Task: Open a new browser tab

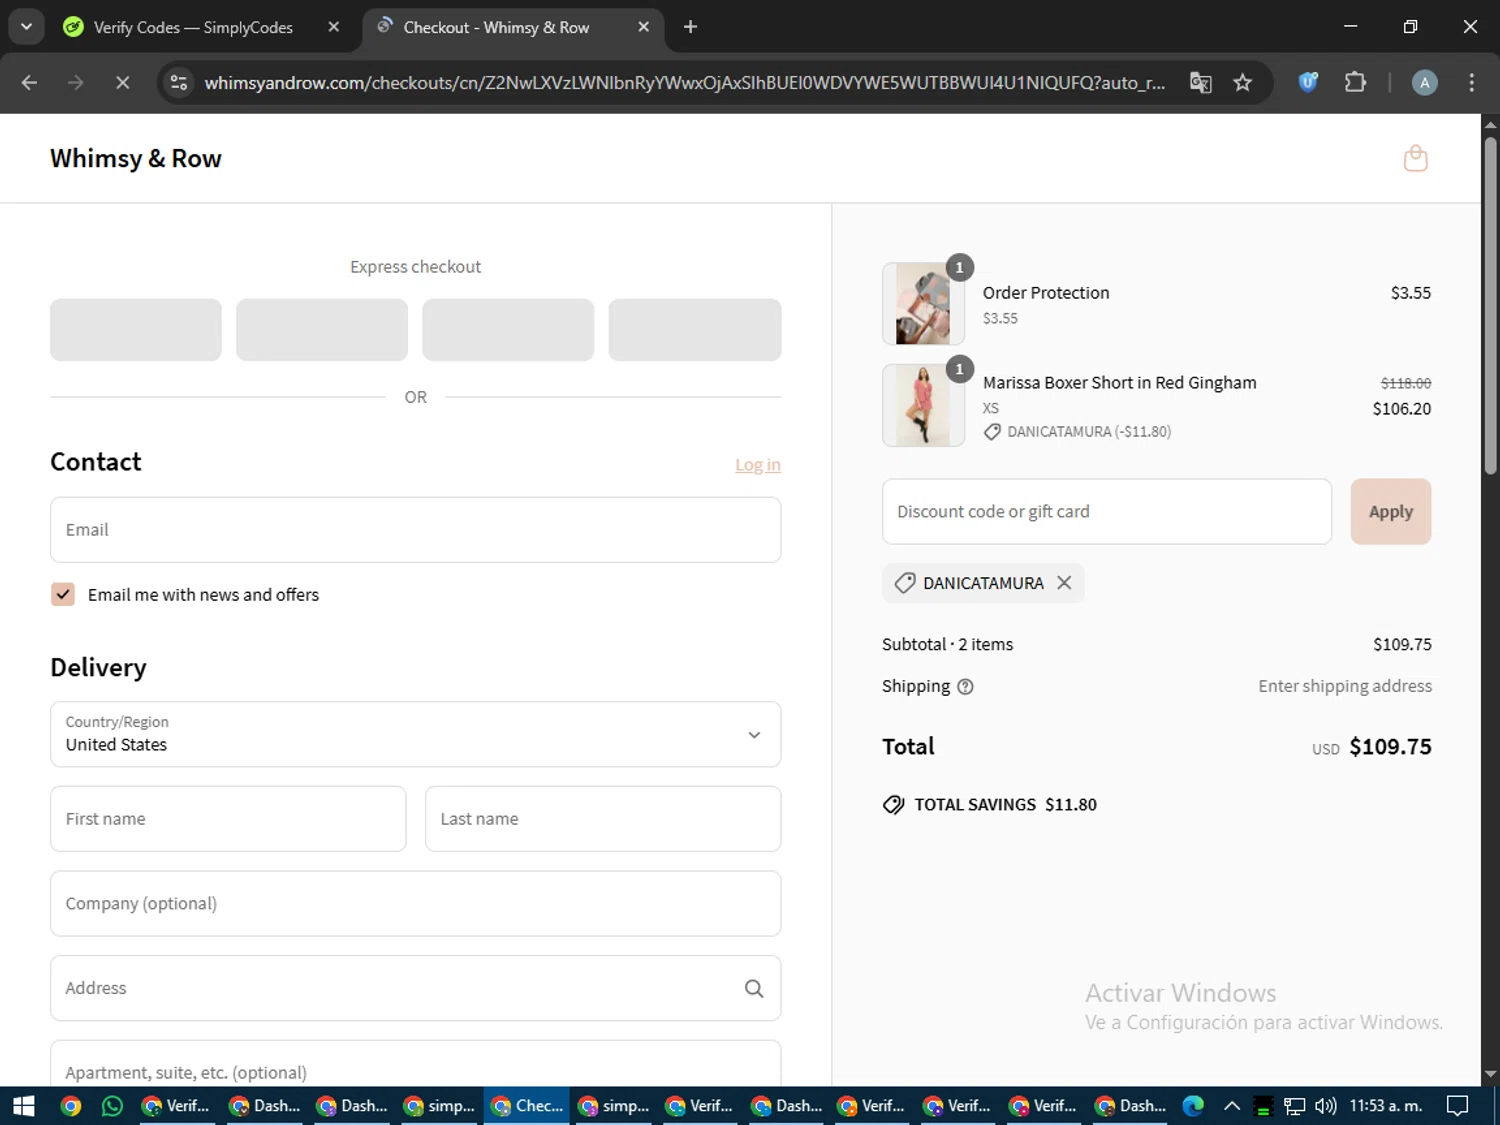Action: [690, 27]
